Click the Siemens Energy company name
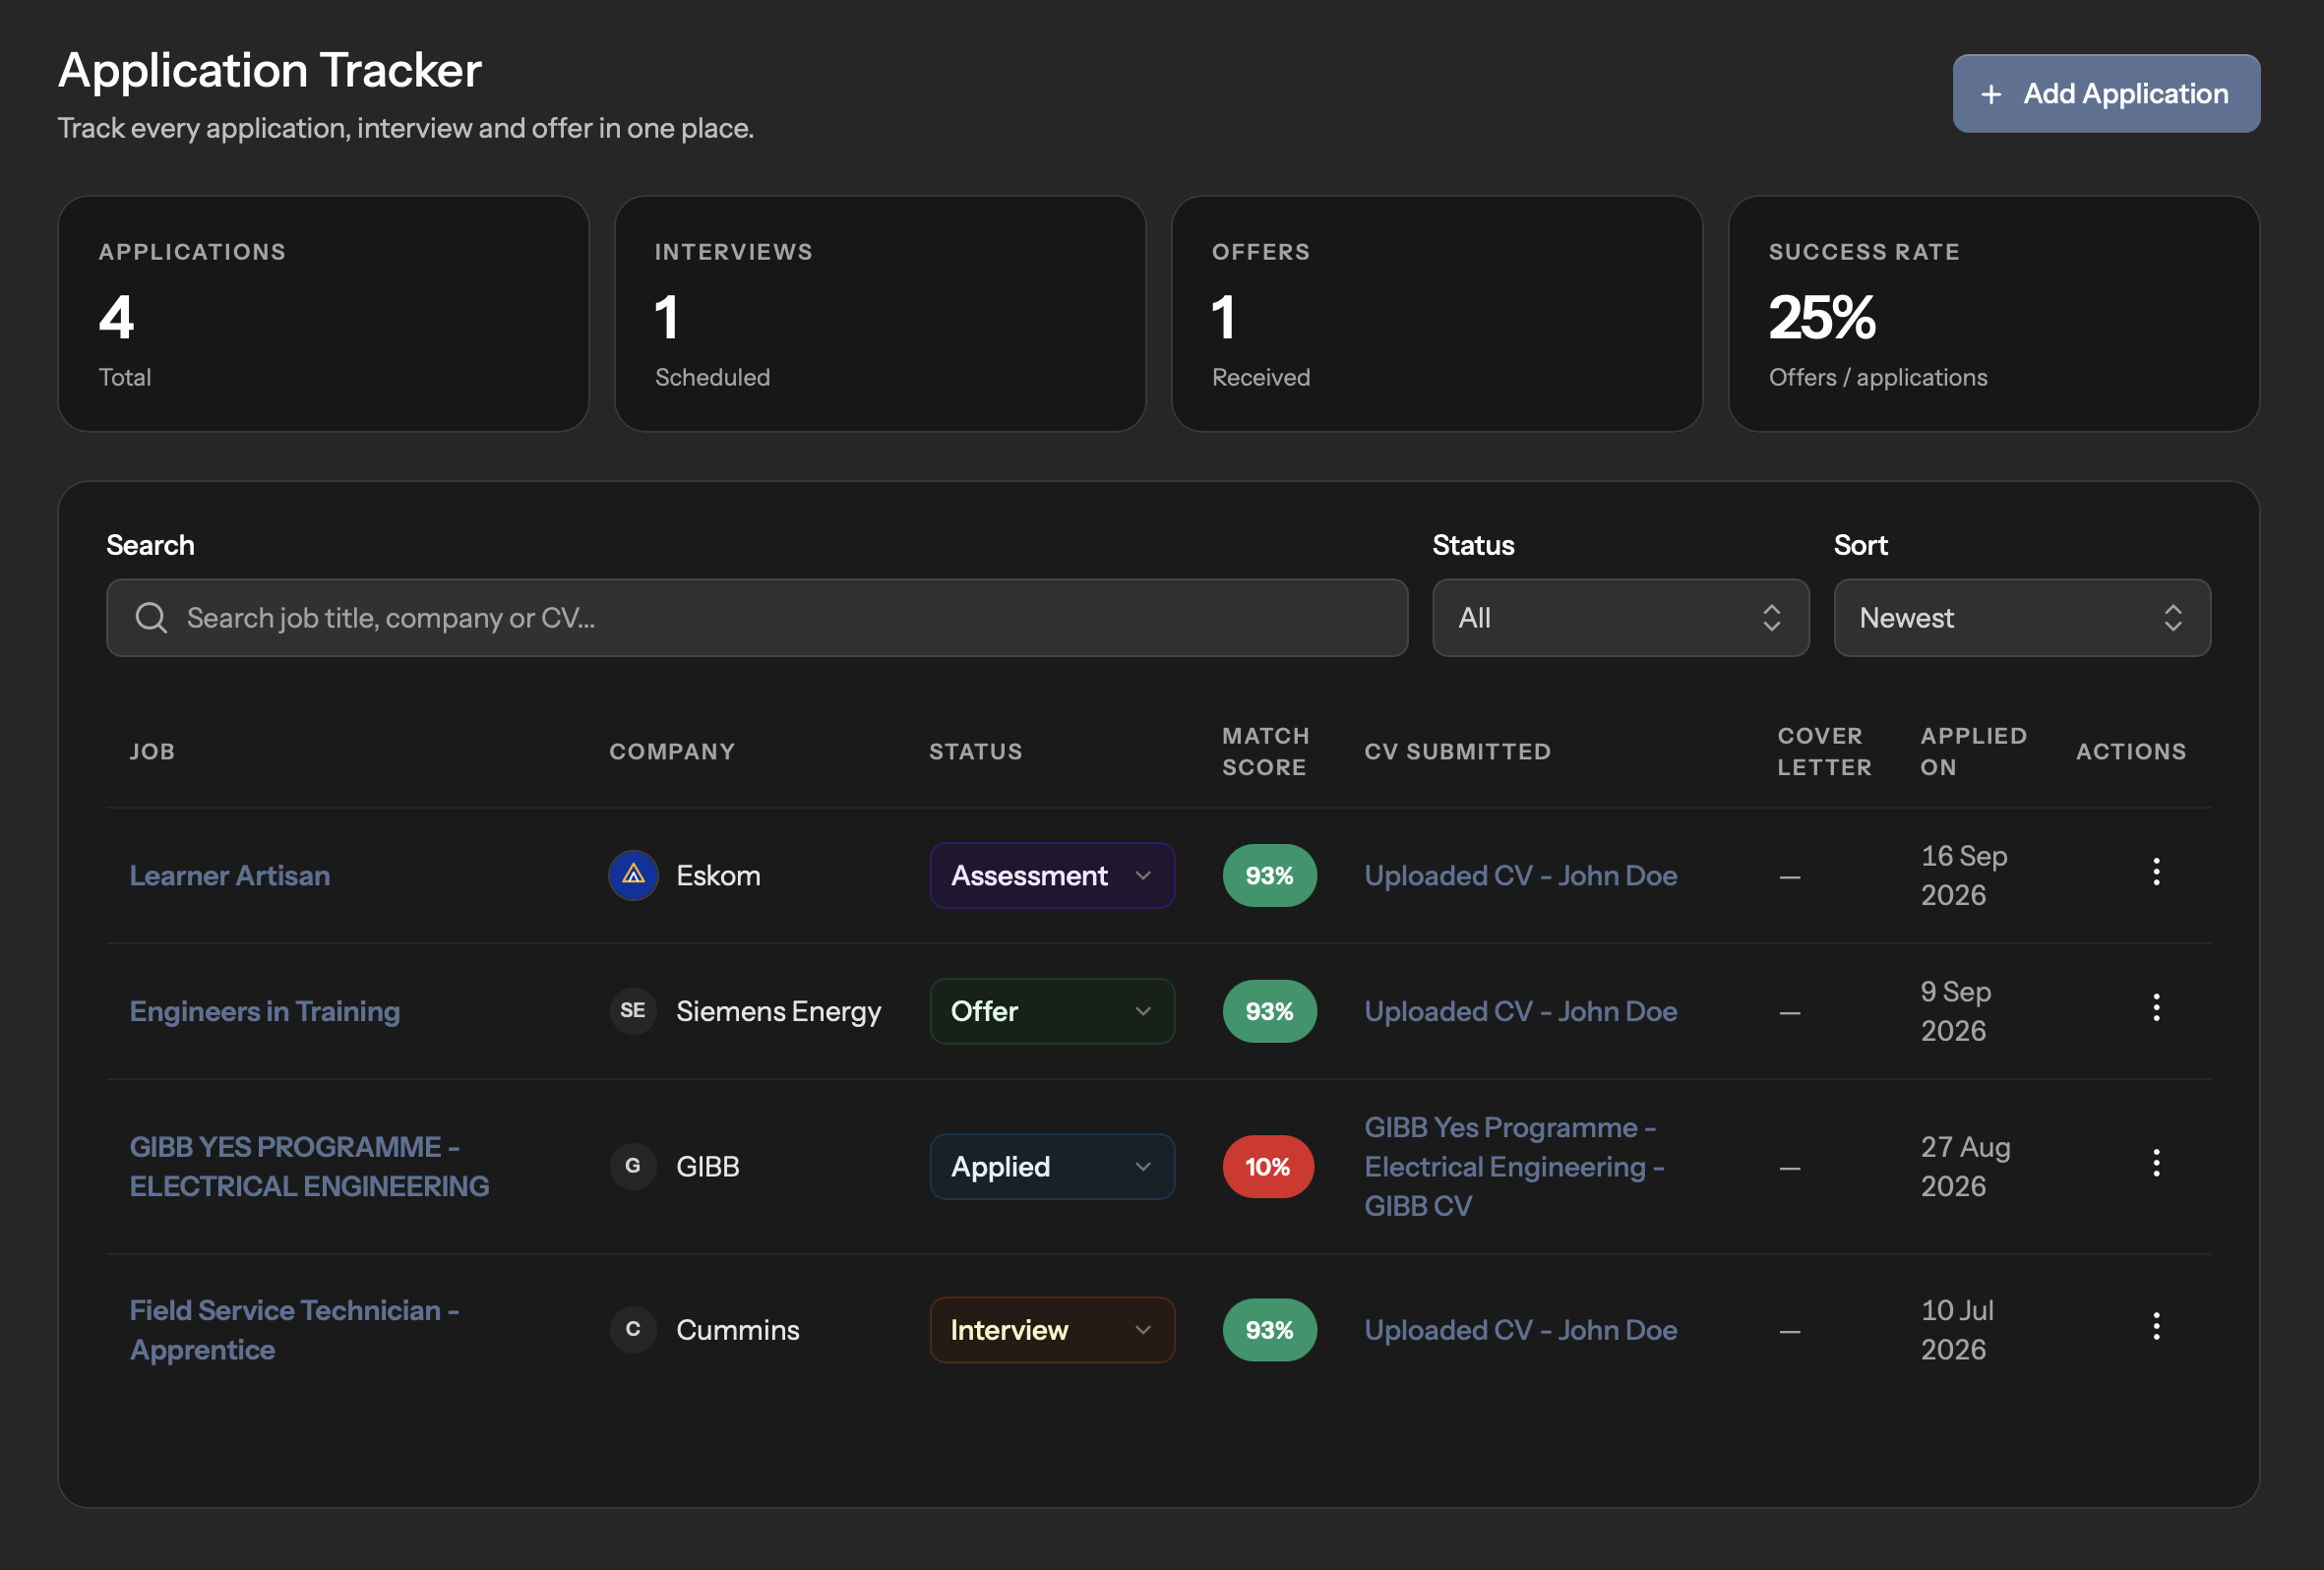2324x1570 pixels. tap(779, 1011)
